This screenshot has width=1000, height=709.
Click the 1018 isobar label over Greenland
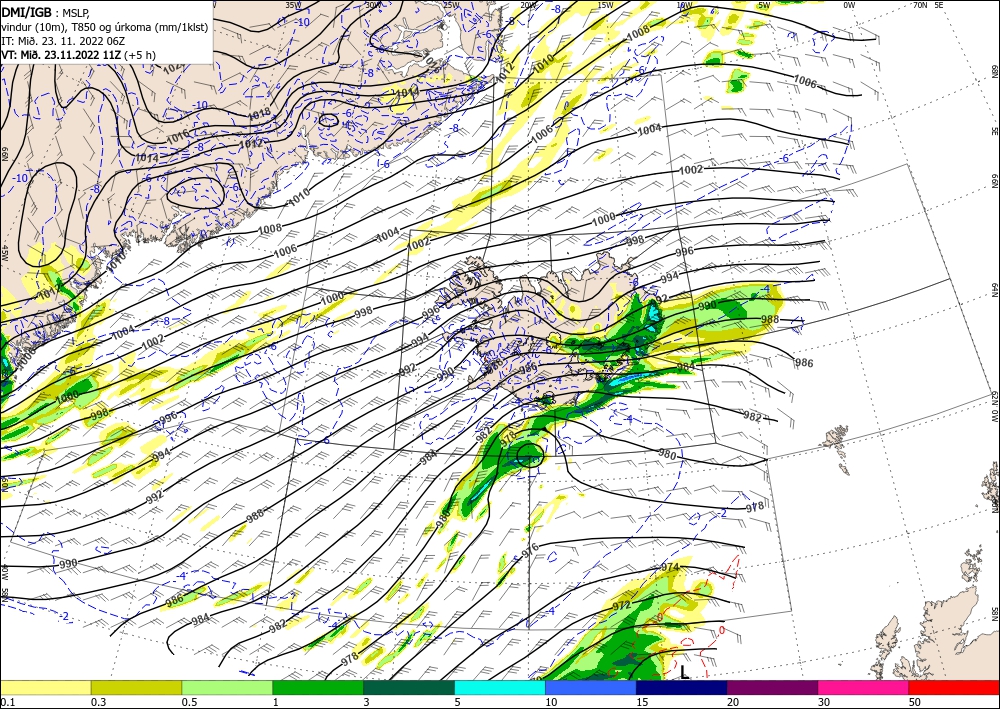259,113
